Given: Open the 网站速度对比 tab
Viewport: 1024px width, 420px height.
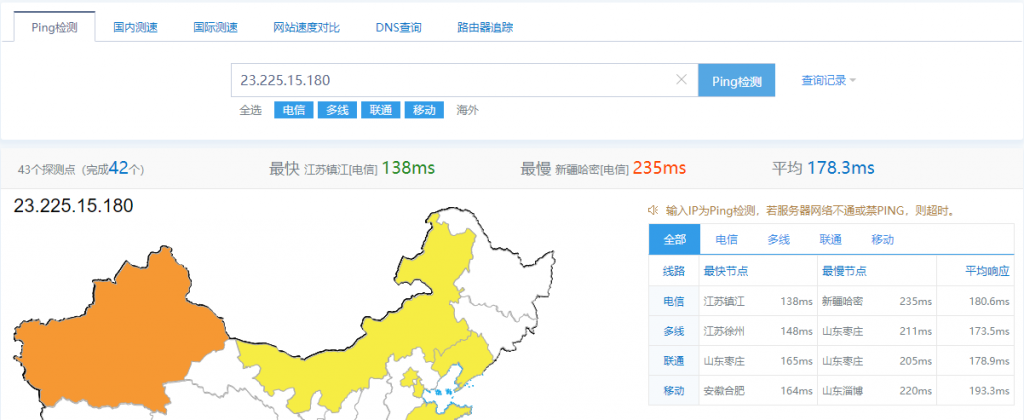Looking at the screenshot, I should coord(306,27).
